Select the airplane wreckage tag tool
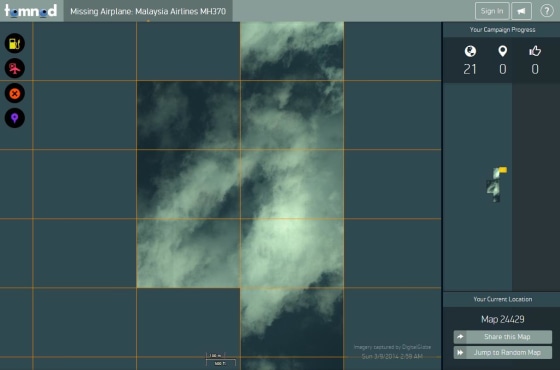The image size is (560, 370). [15, 68]
